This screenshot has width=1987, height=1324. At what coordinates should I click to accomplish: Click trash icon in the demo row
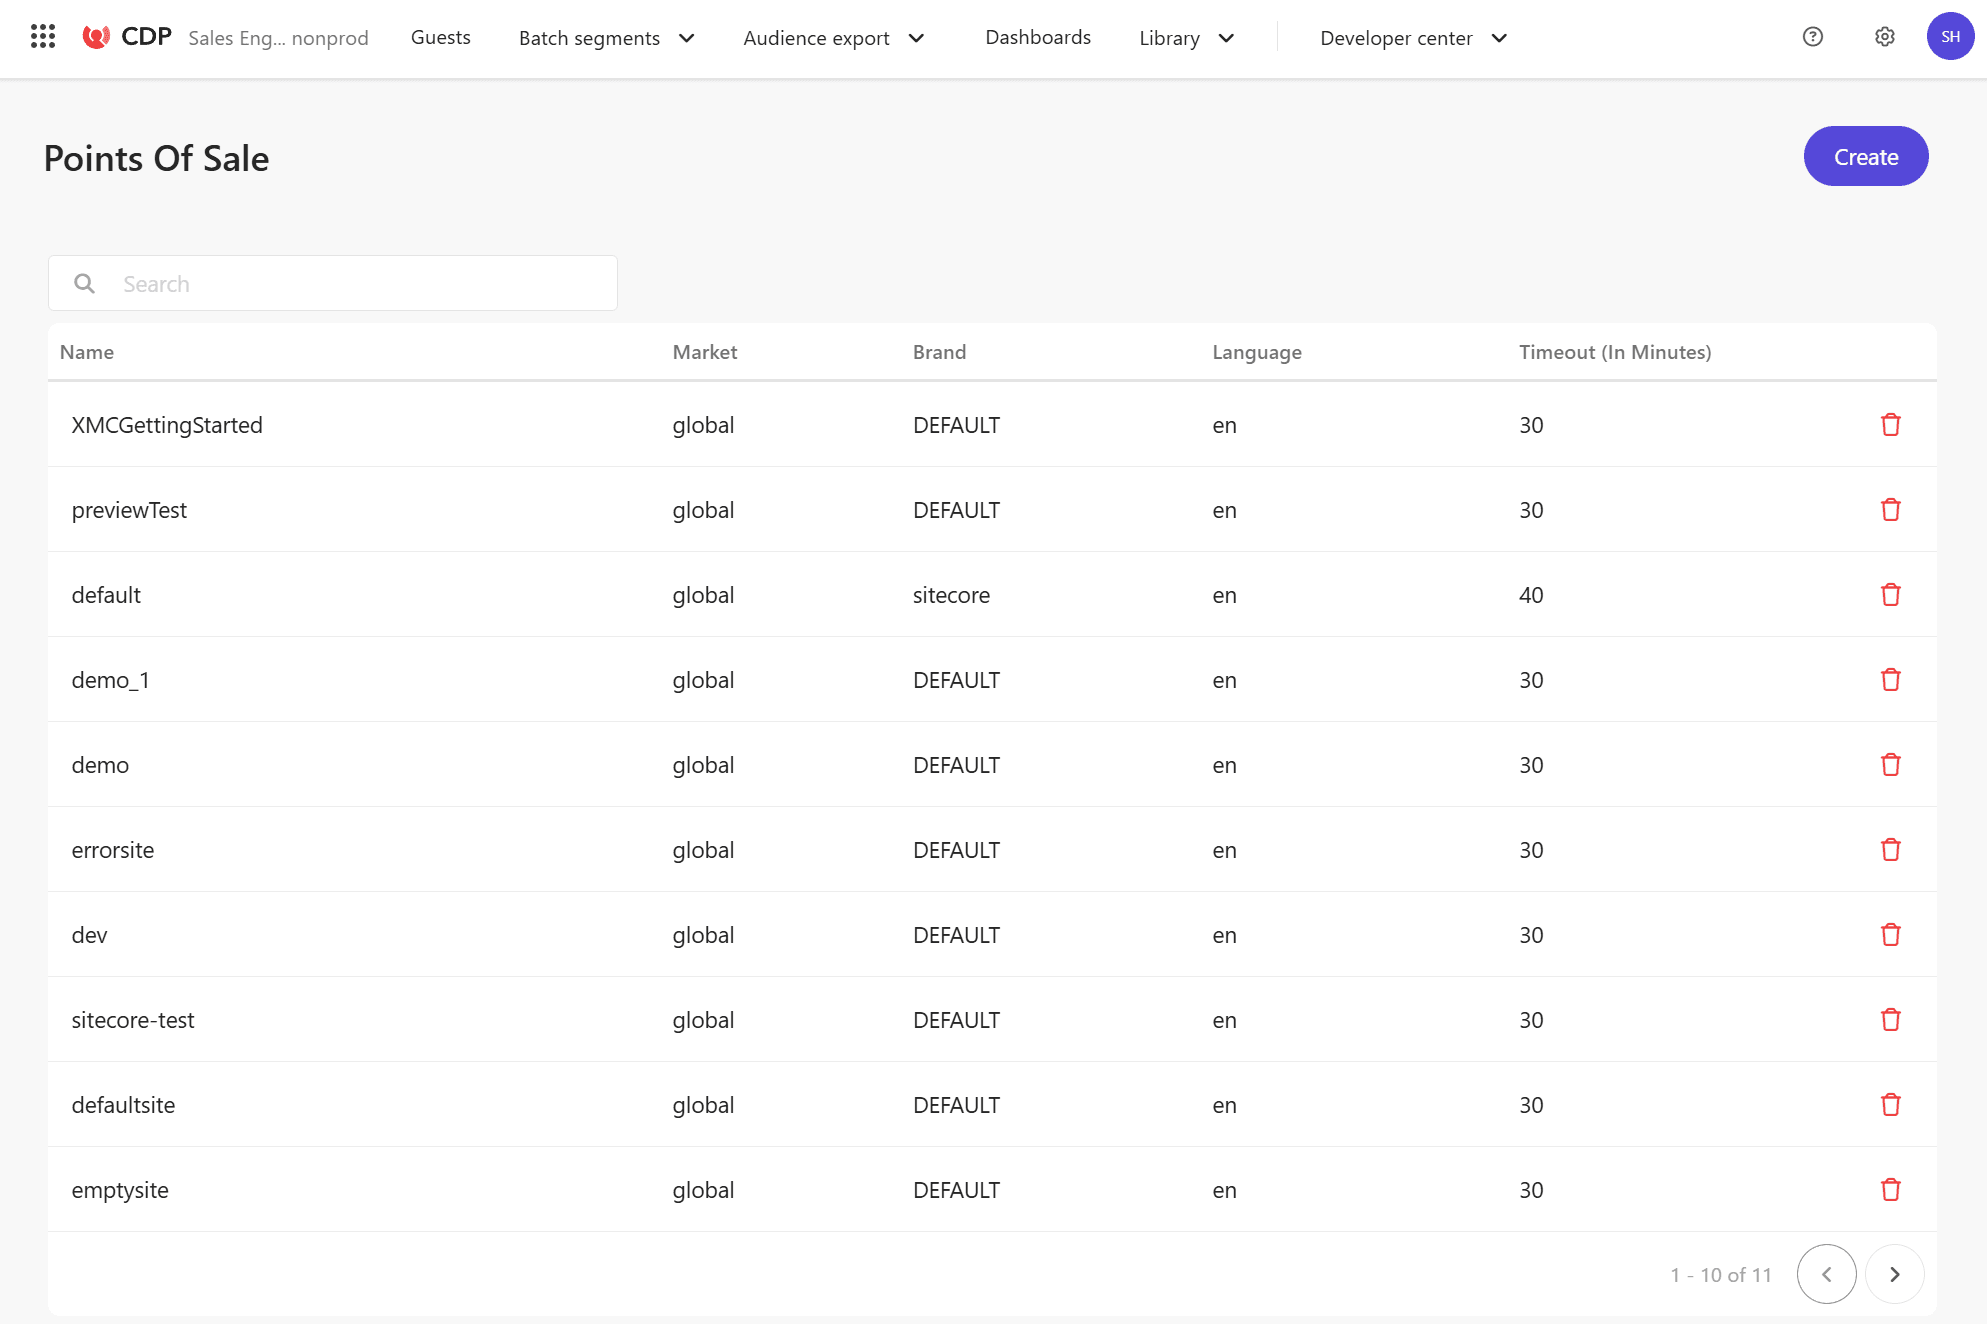(x=1890, y=765)
